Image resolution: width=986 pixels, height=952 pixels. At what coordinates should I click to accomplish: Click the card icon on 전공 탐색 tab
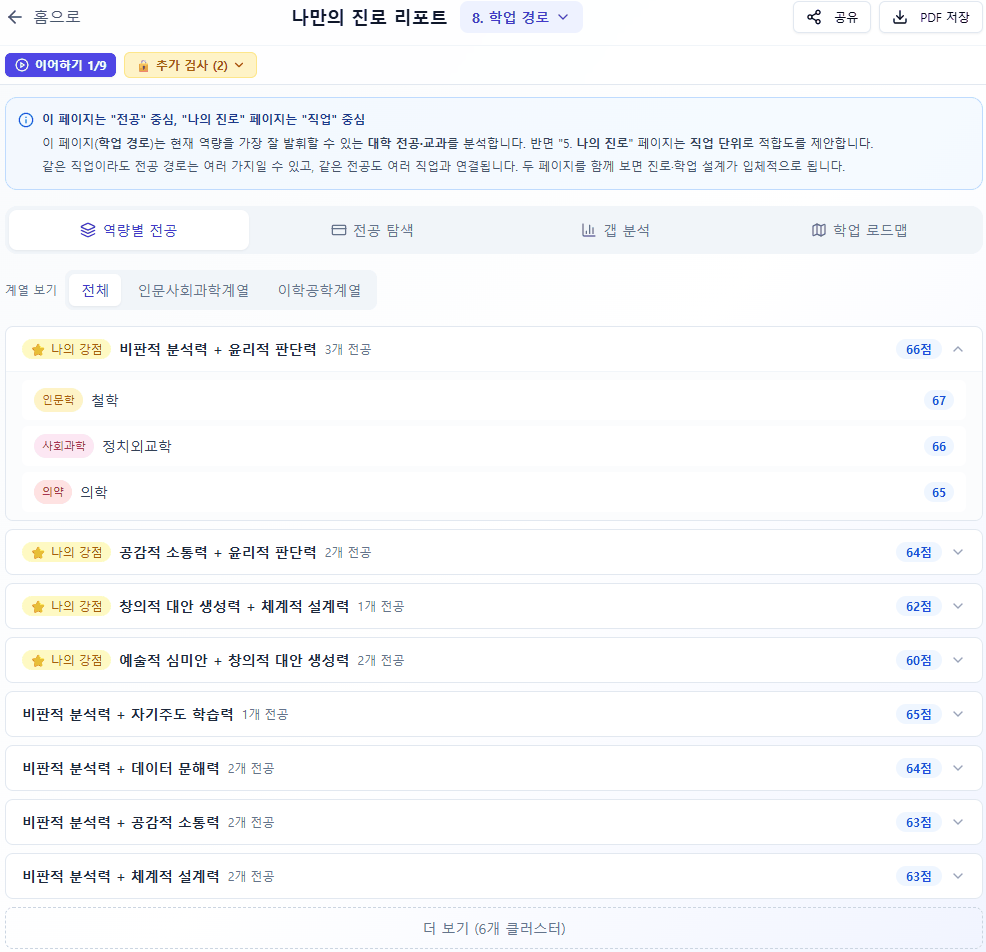[338, 230]
